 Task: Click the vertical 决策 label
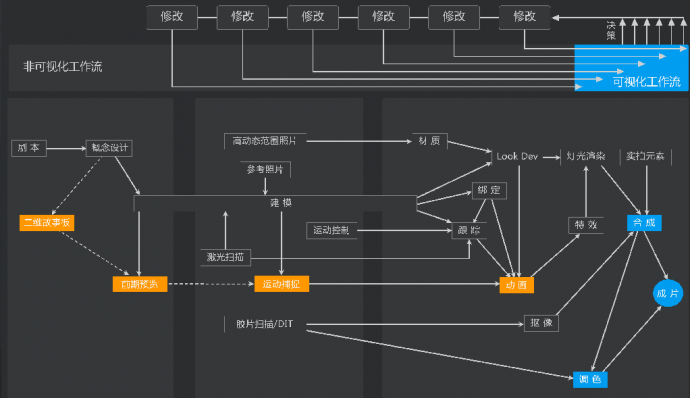tap(611, 31)
